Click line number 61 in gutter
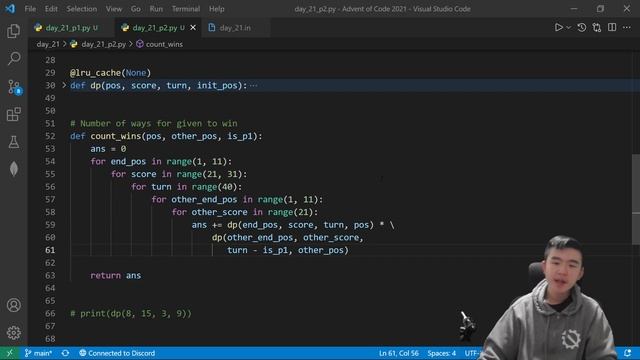This screenshot has height=360, width=640. (x=50, y=250)
